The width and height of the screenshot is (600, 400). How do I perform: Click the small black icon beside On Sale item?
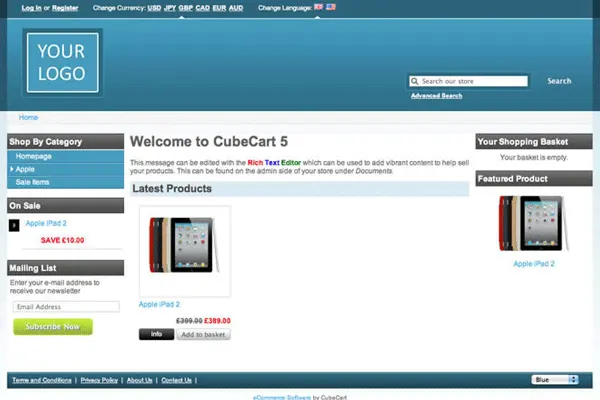click(x=14, y=225)
